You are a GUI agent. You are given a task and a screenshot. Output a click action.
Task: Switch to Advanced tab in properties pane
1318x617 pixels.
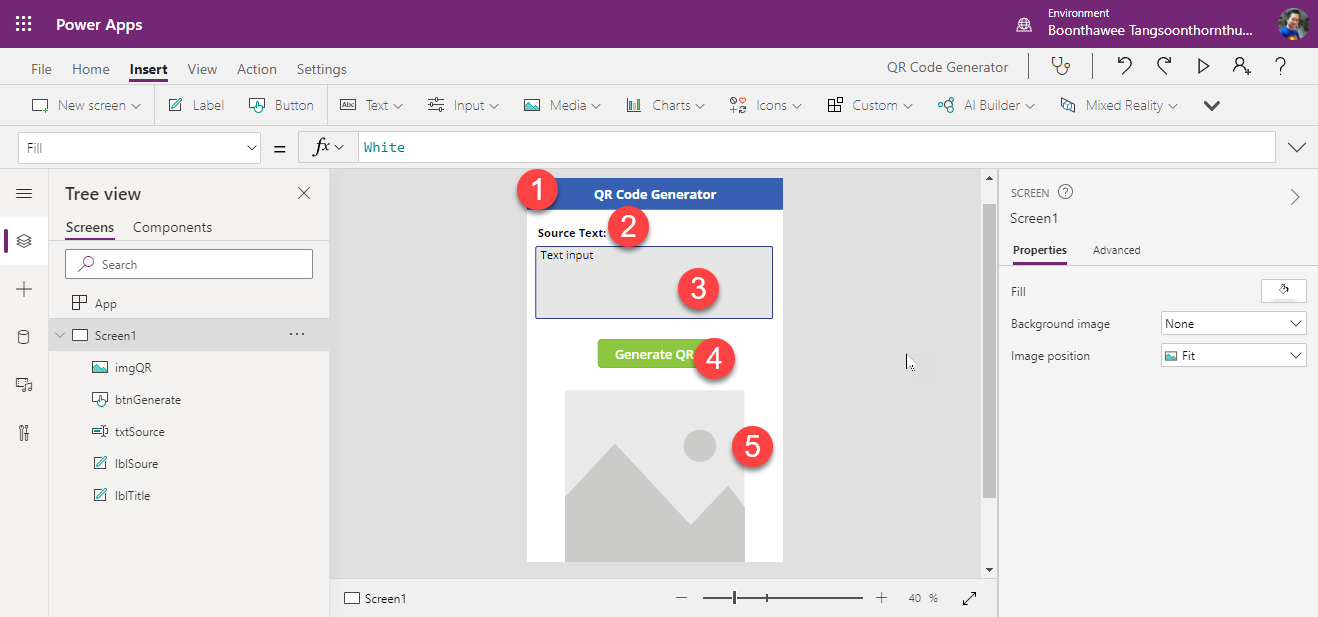click(x=1117, y=250)
